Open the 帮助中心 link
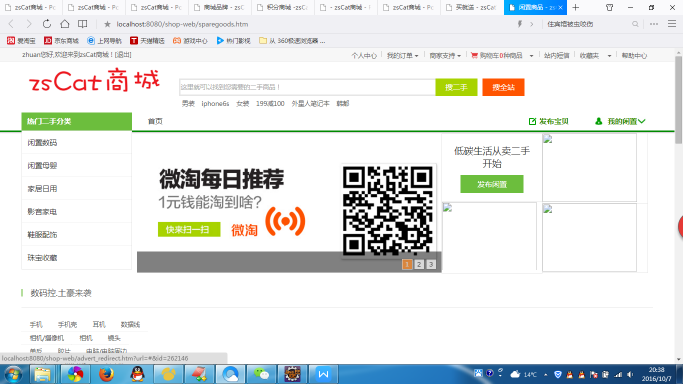The image size is (683, 384). [x=634, y=55]
